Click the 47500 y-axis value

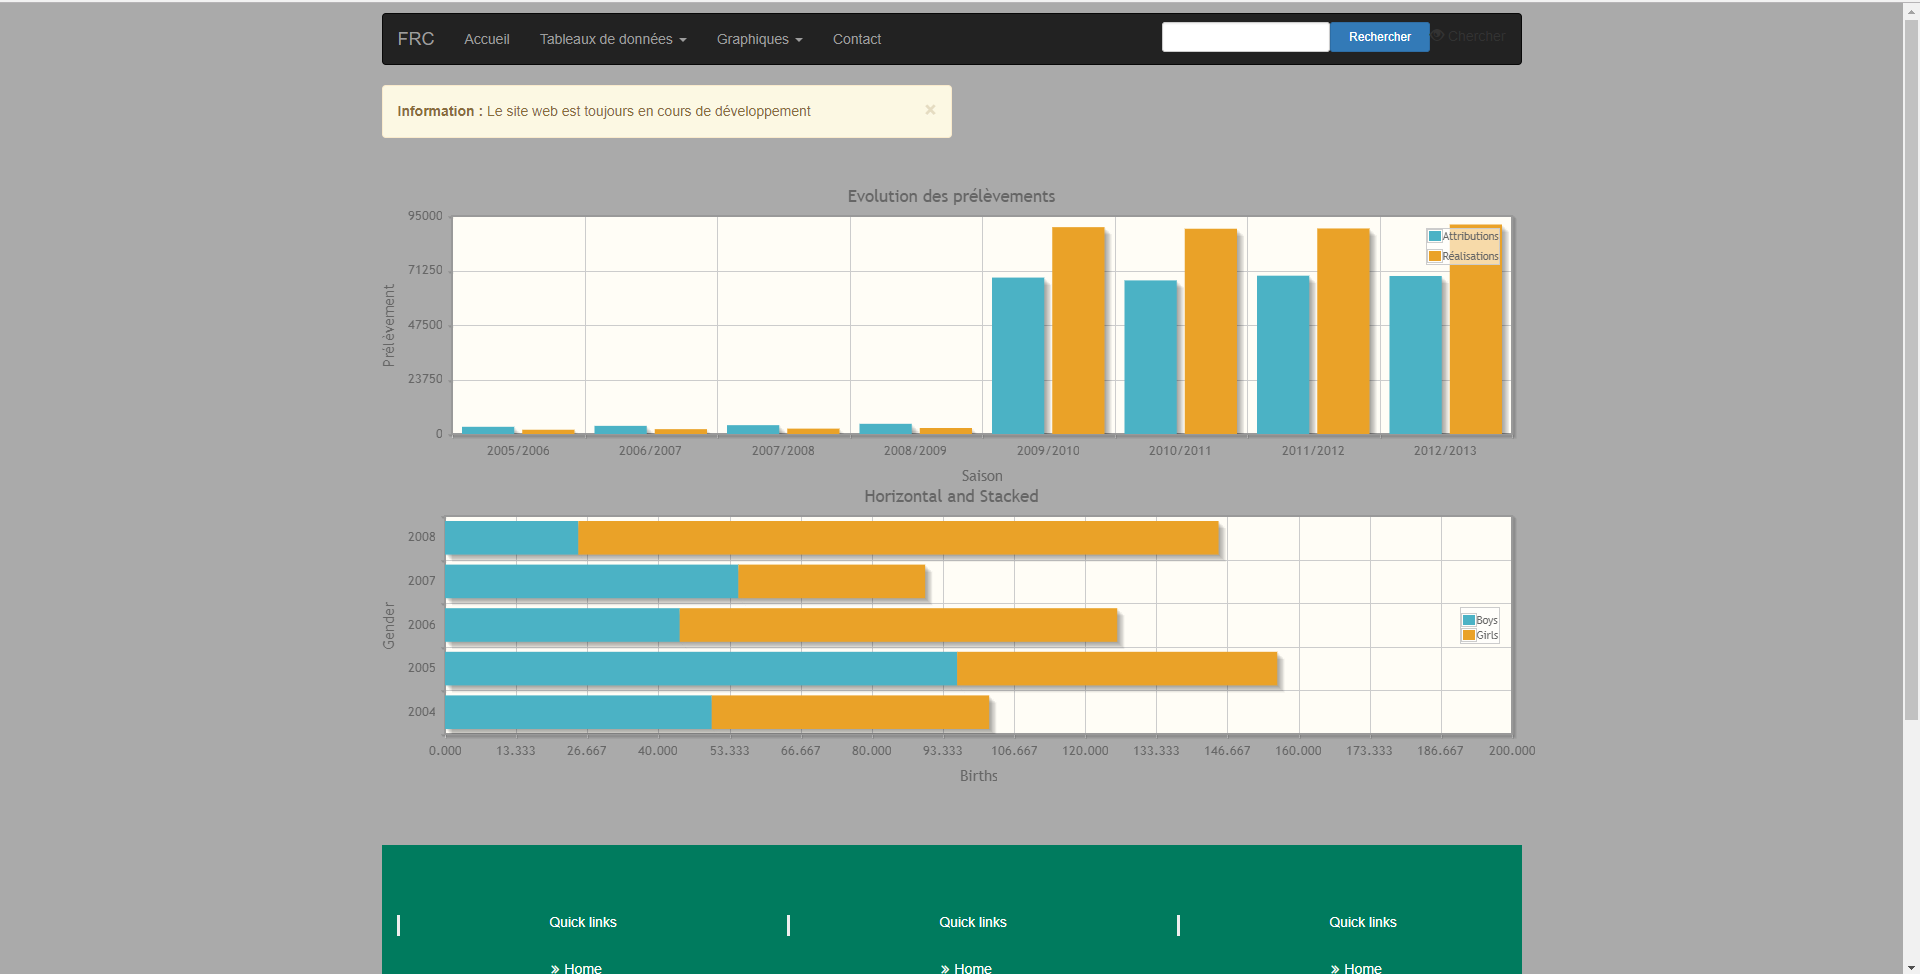click(425, 325)
